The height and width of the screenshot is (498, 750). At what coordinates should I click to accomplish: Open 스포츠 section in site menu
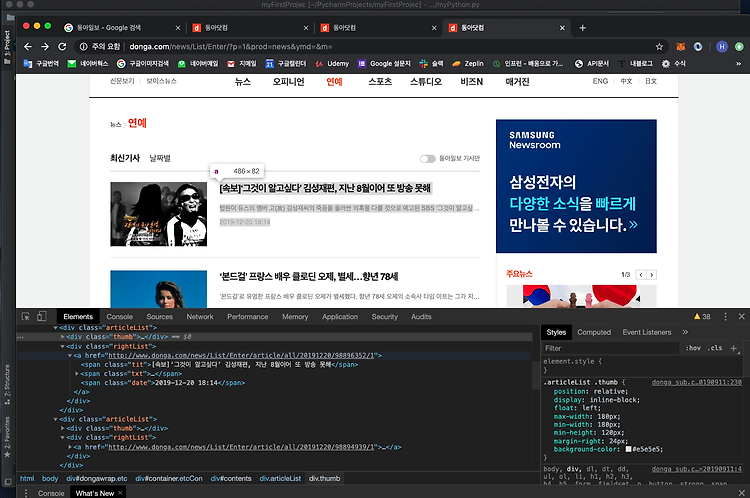coord(380,82)
